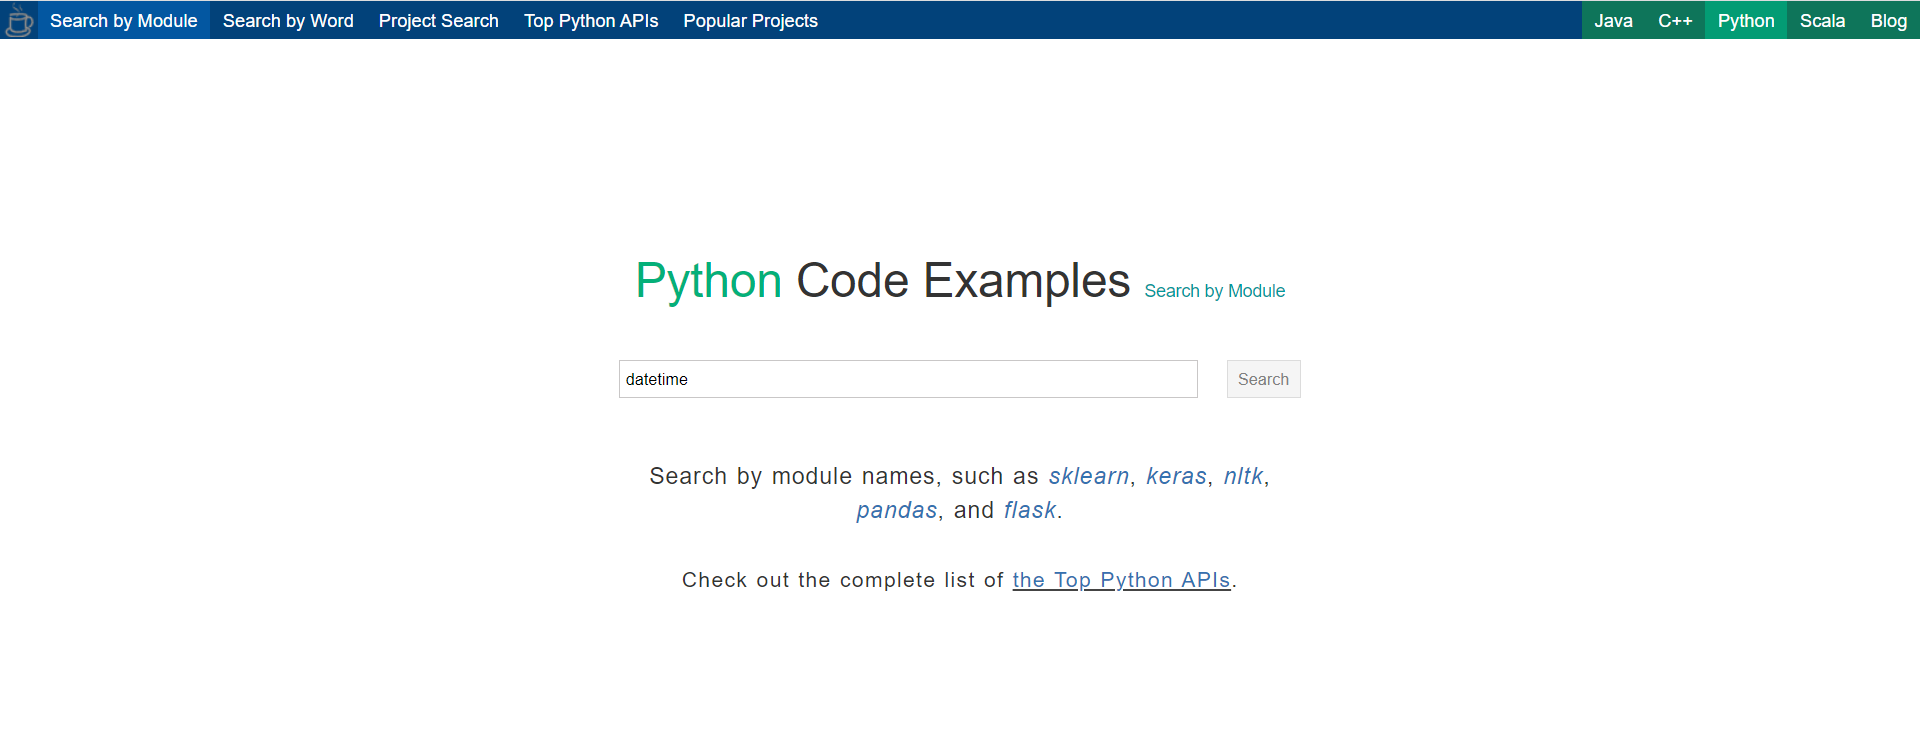Viewport: 1920px width, 740px height.
Task: Open the sklearn module link
Action: pyautogui.click(x=1088, y=476)
